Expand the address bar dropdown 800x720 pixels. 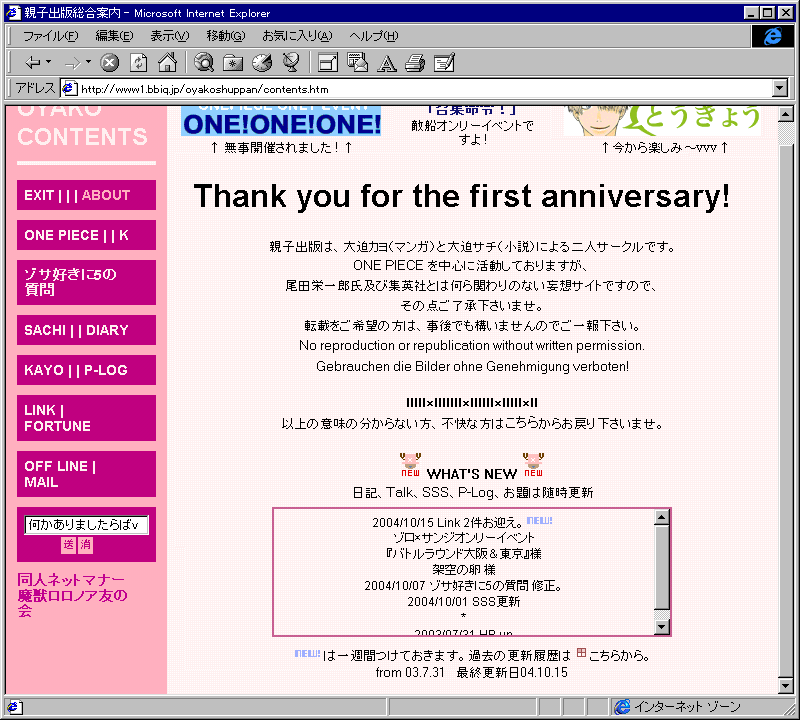(780, 89)
